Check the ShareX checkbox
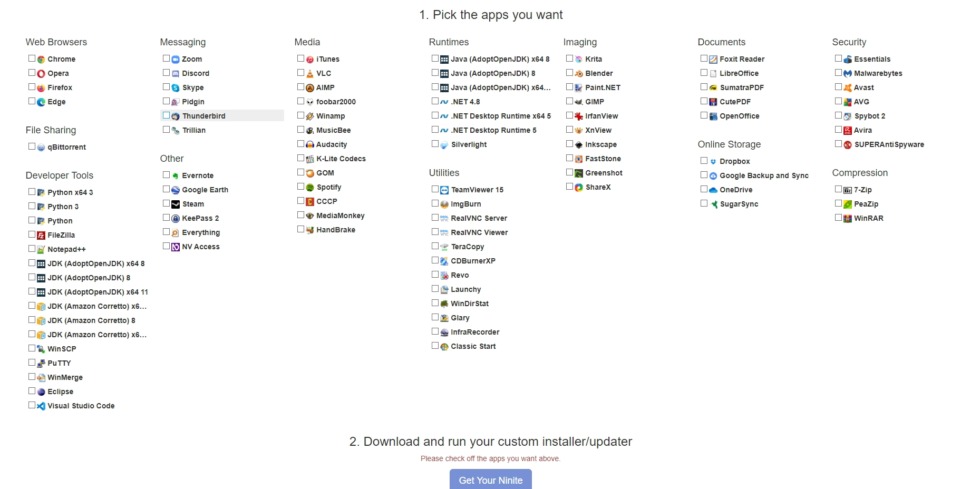This screenshot has height=489, width=980. coord(569,186)
